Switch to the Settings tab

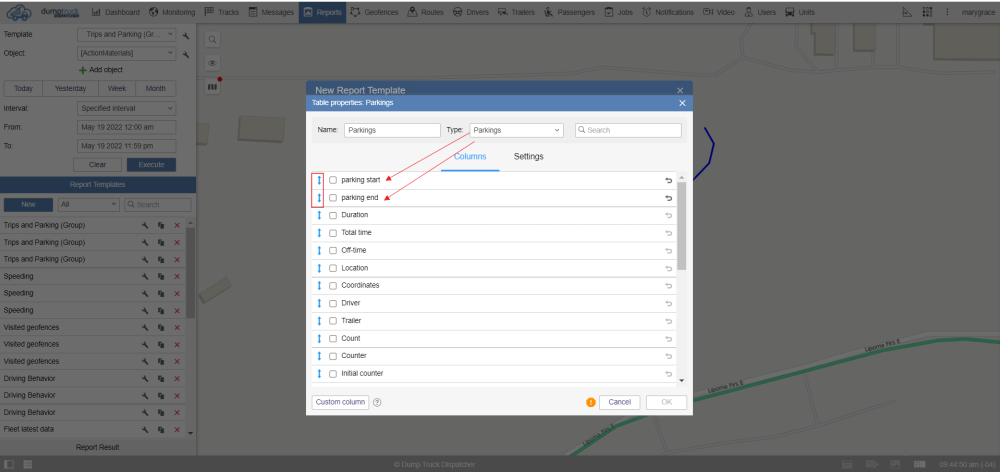click(x=528, y=157)
